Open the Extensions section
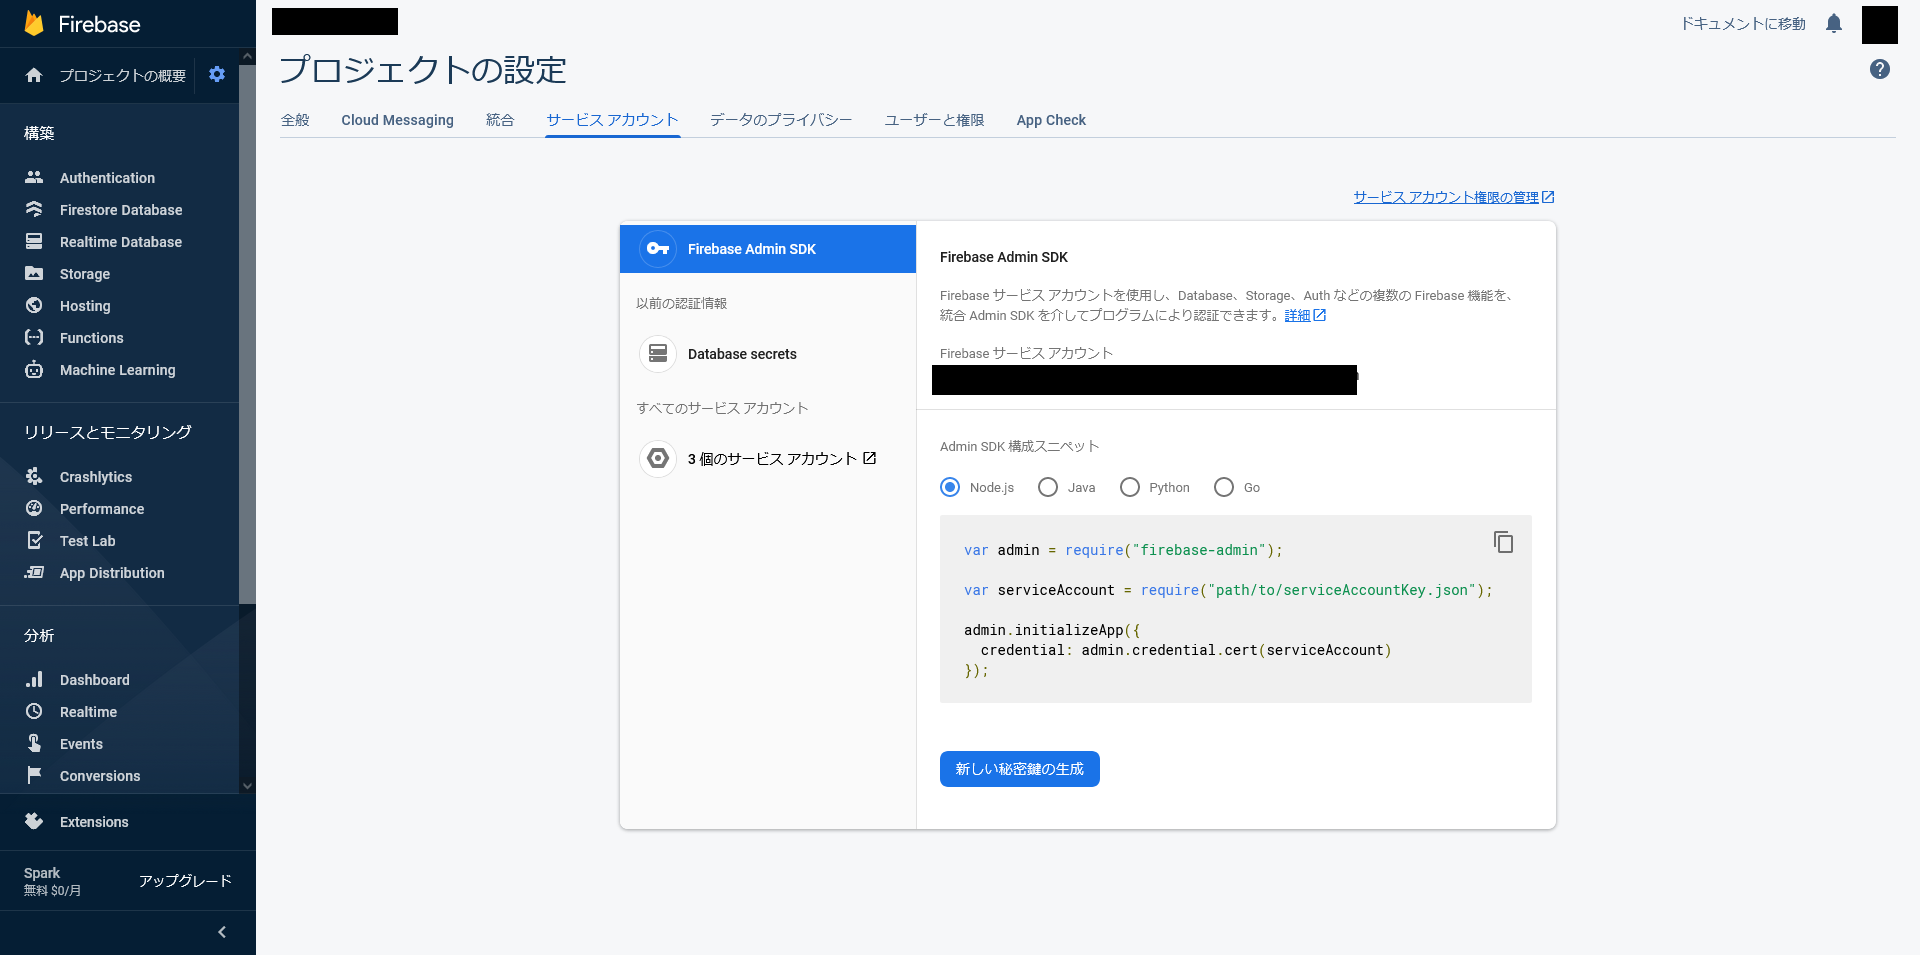The image size is (1920, 955). pyautogui.click(x=94, y=822)
